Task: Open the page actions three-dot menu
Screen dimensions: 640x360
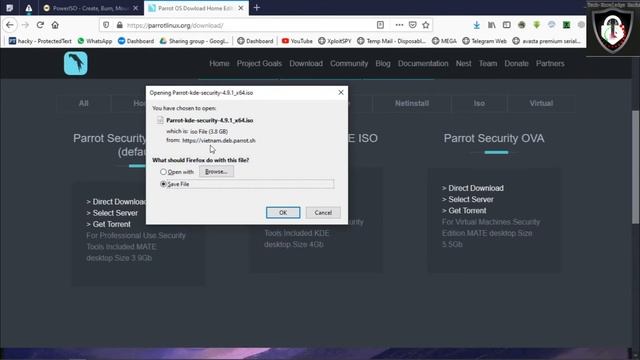Action: [399, 25]
